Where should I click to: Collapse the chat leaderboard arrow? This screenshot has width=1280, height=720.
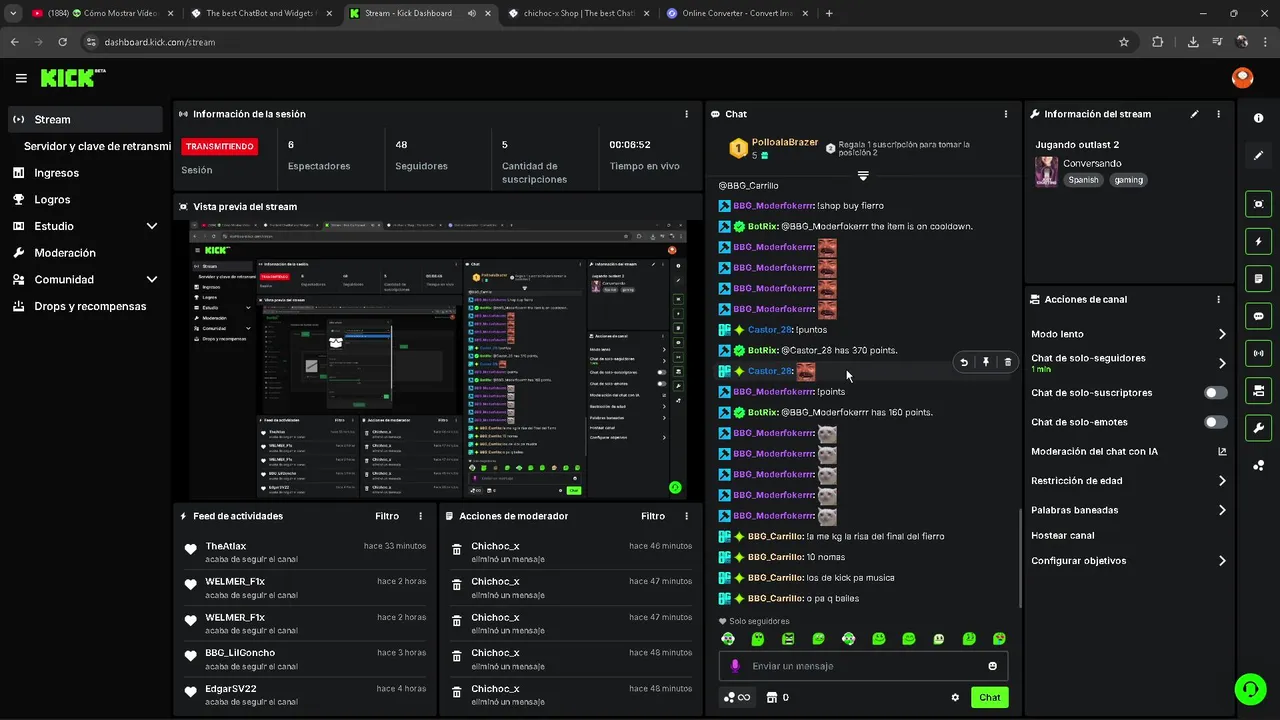[863, 176]
